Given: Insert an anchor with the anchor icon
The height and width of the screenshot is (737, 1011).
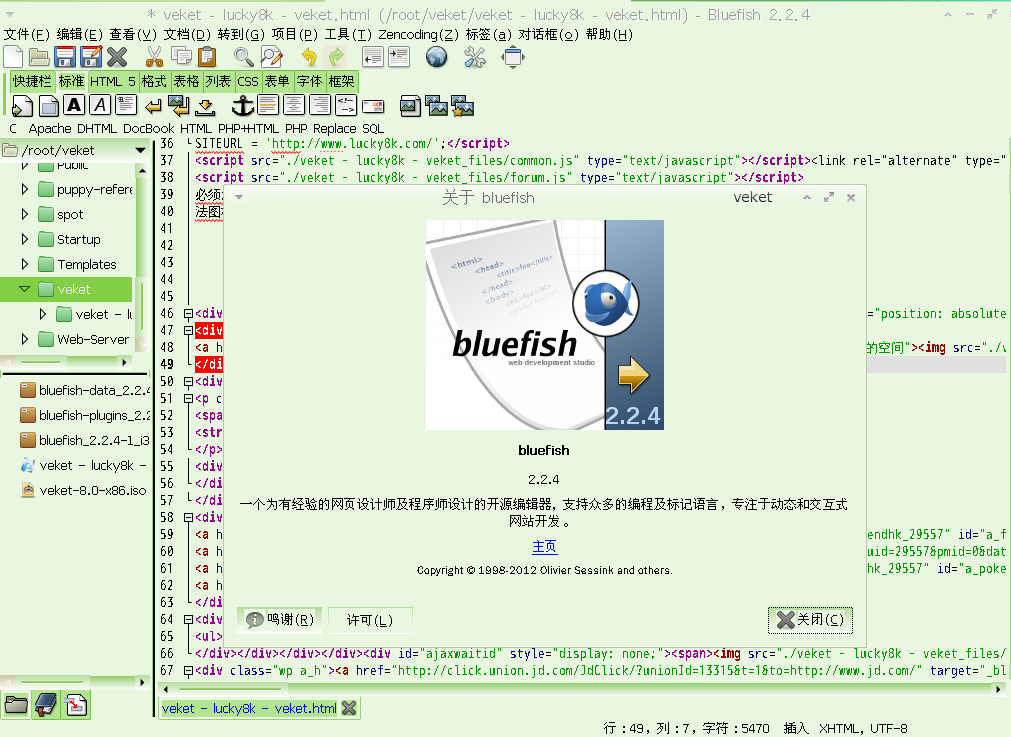Looking at the screenshot, I should pyautogui.click(x=242, y=105).
